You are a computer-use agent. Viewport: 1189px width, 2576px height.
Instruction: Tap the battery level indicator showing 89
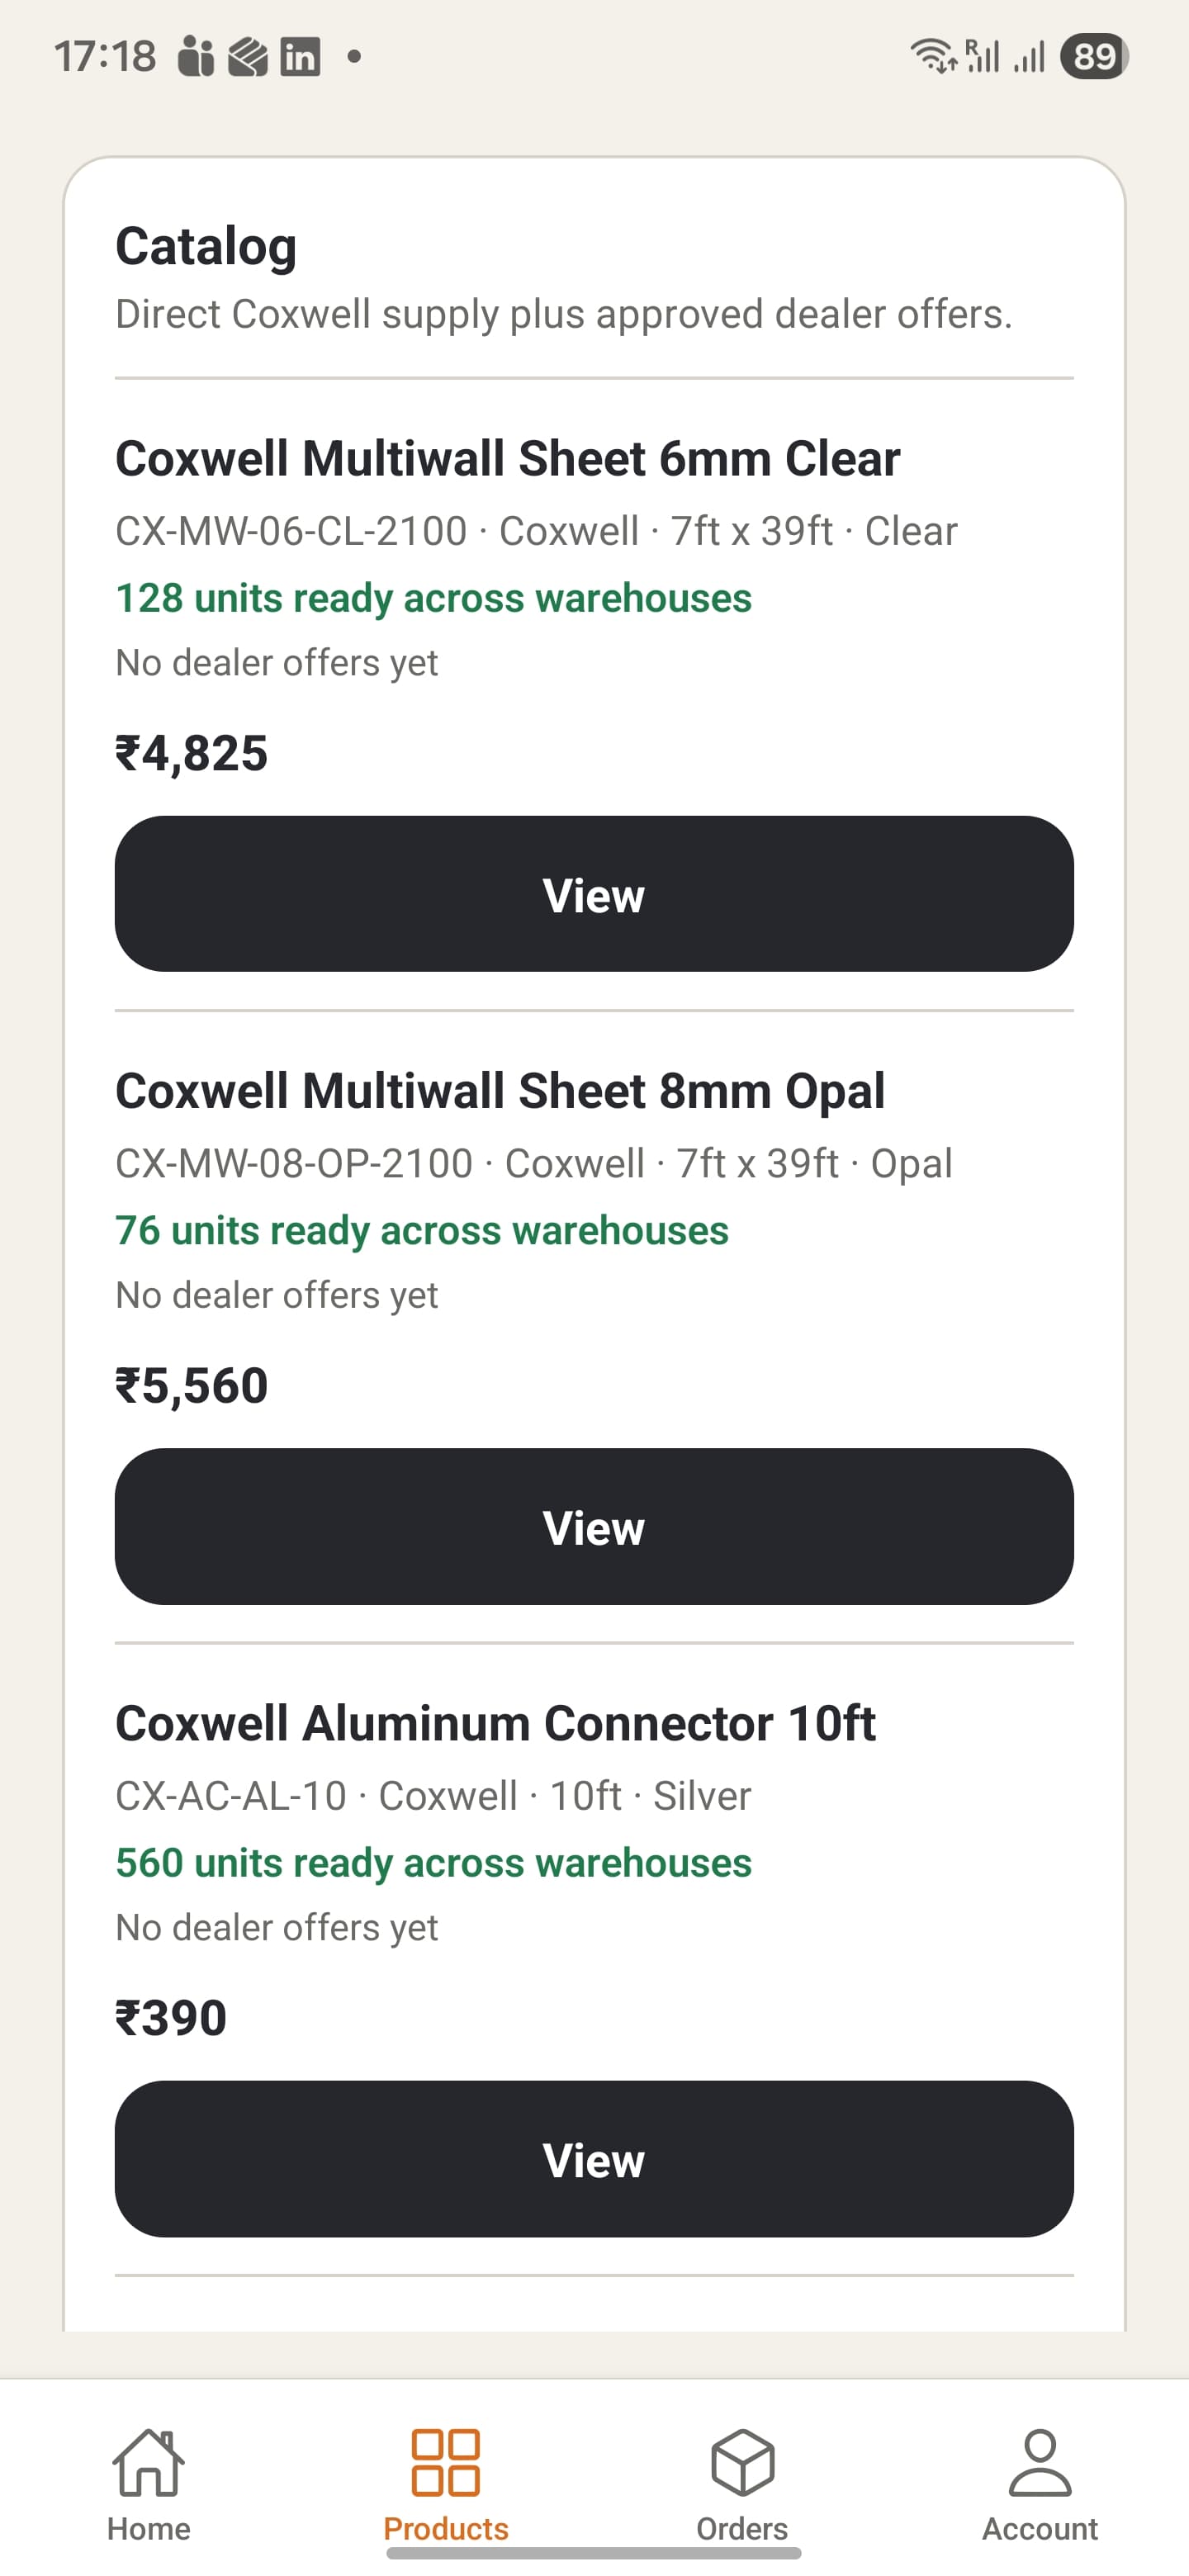[x=1092, y=57]
